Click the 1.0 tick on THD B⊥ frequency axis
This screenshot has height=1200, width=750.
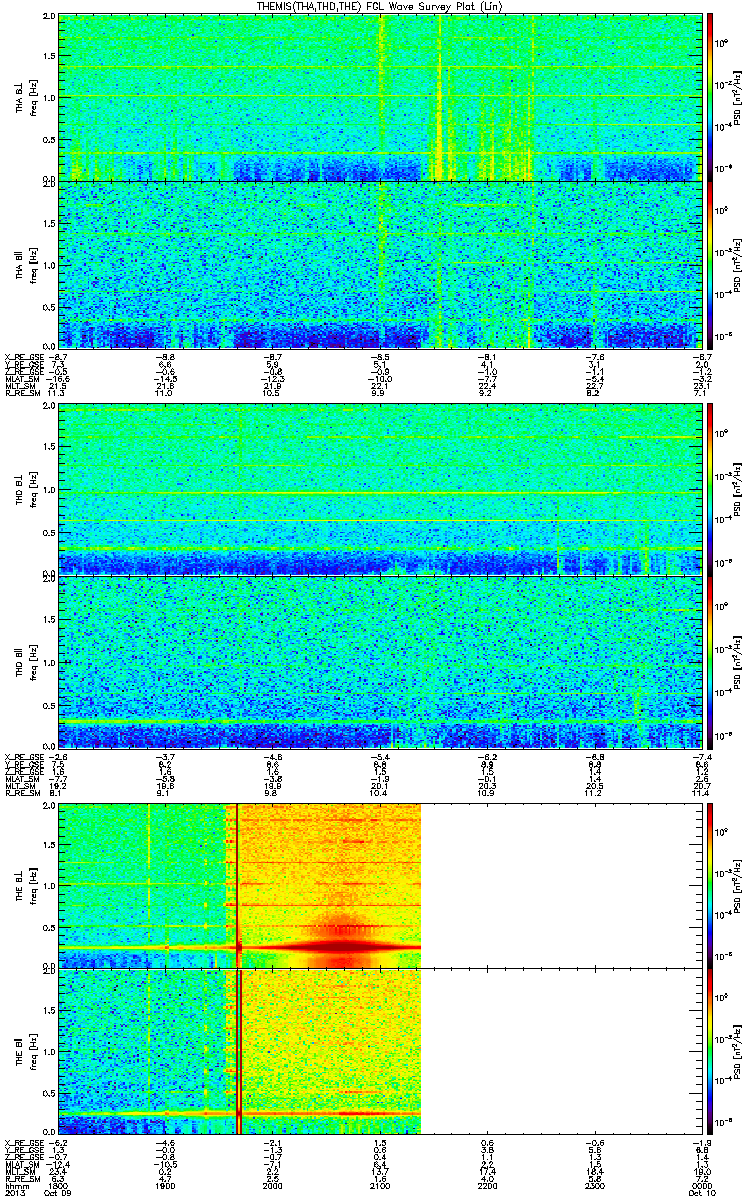pyautogui.click(x=49, y=488)
